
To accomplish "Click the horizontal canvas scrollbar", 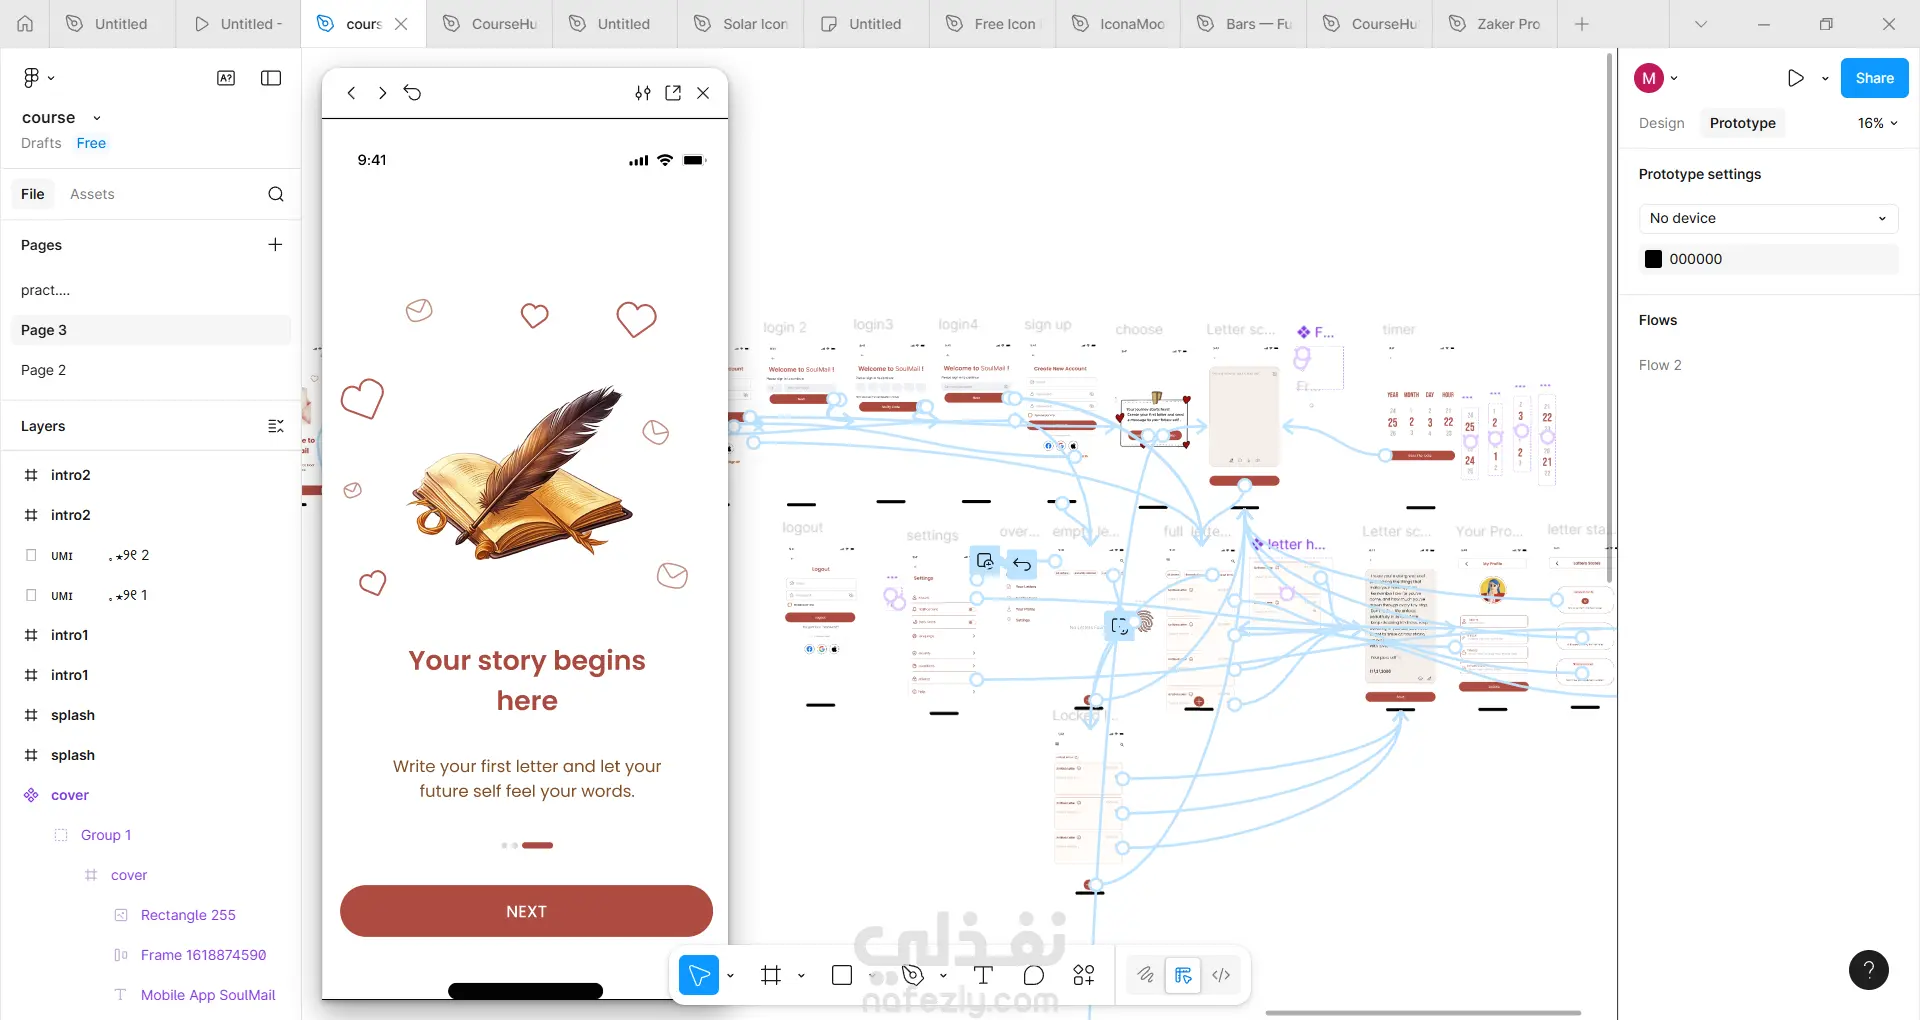I will click(1423, 1013).
